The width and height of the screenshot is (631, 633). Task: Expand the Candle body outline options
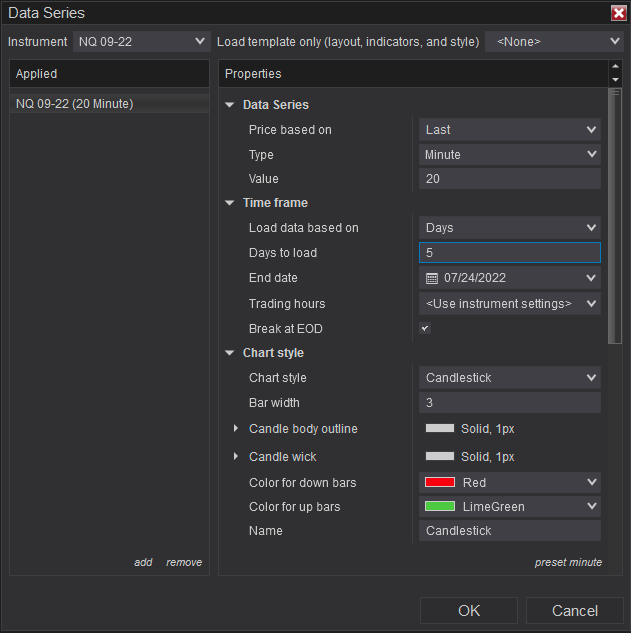236,429
